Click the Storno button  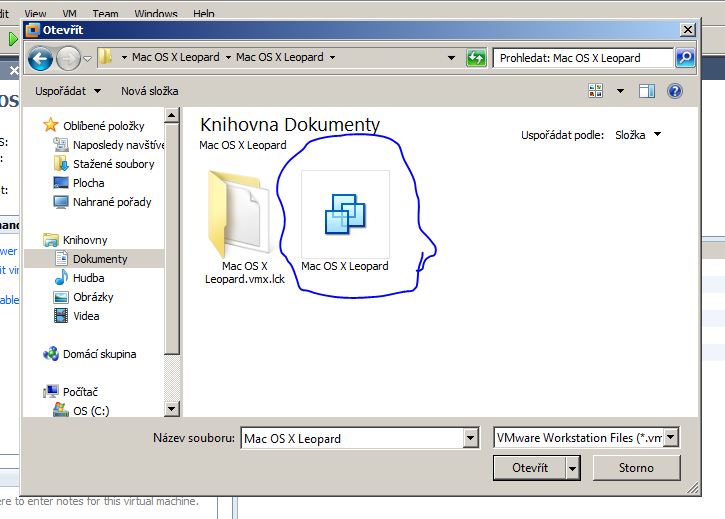636,467
